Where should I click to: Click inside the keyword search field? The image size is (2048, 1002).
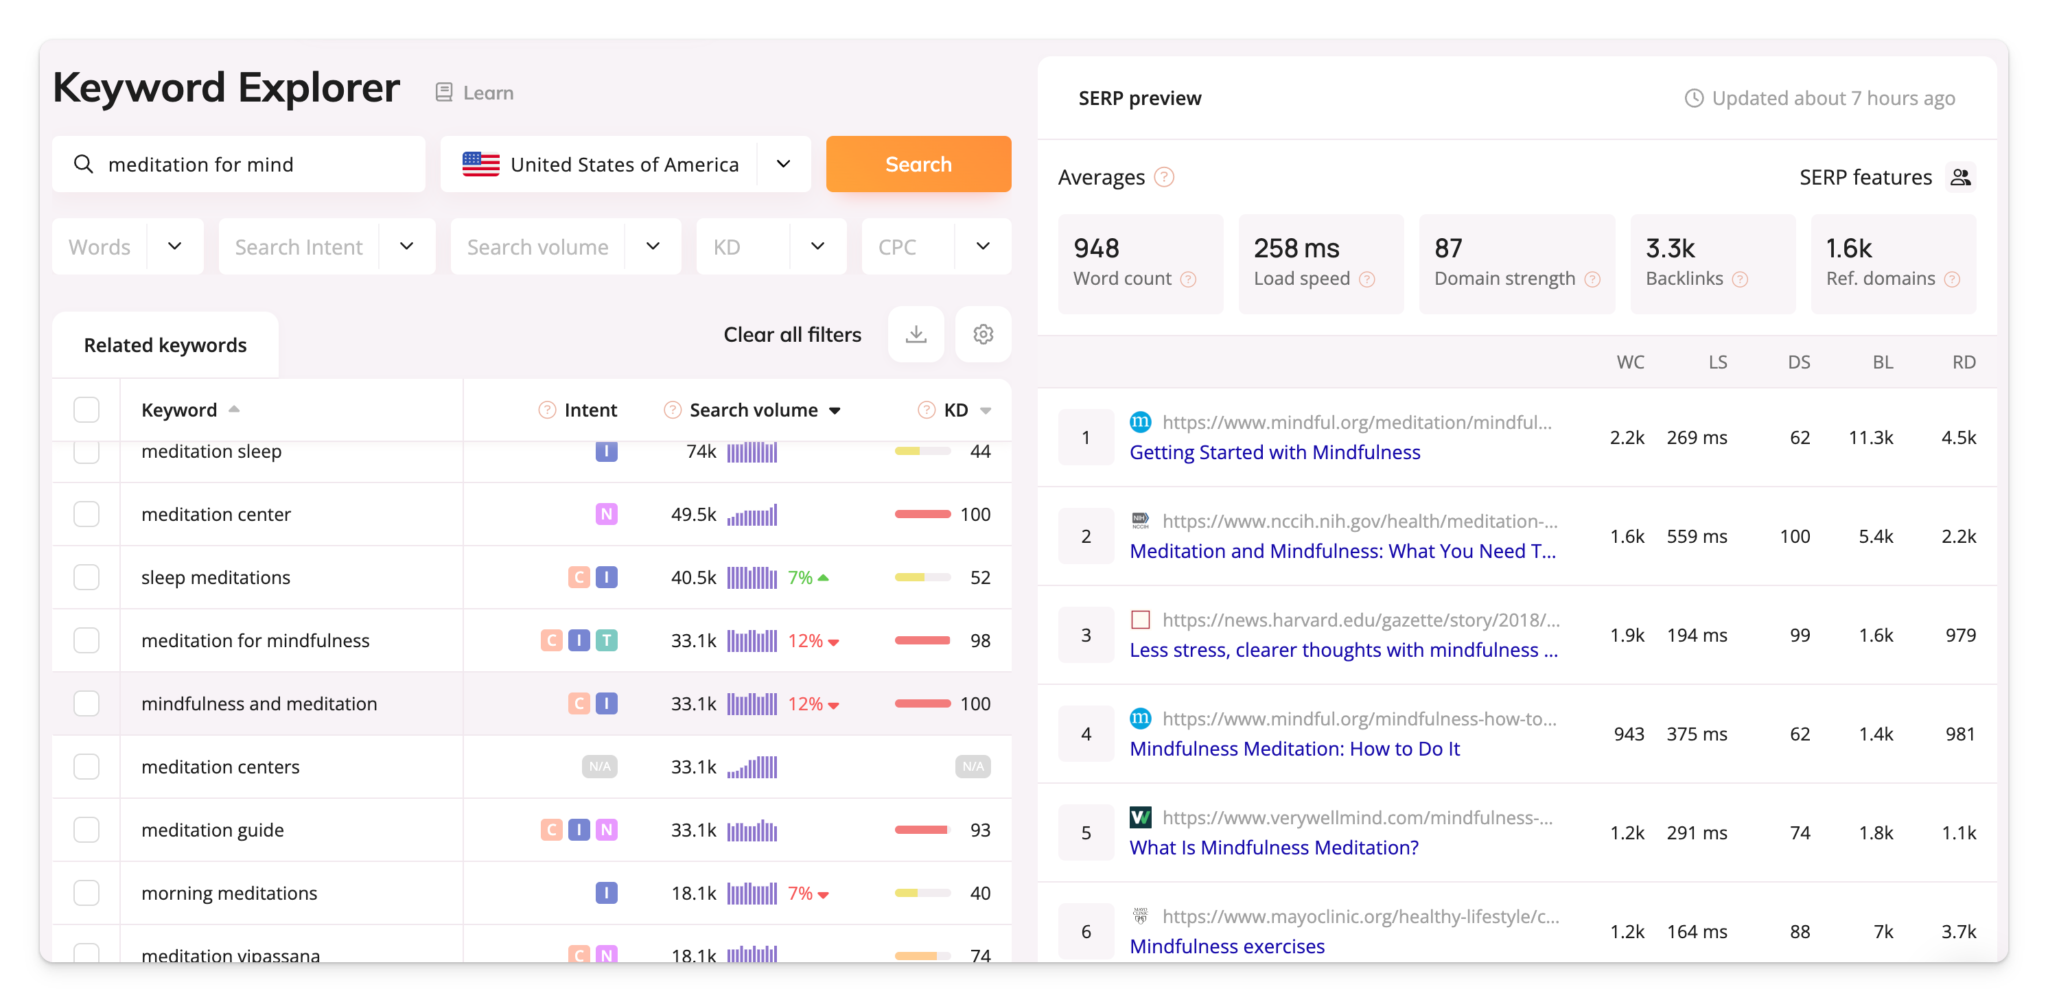point(250,164)
